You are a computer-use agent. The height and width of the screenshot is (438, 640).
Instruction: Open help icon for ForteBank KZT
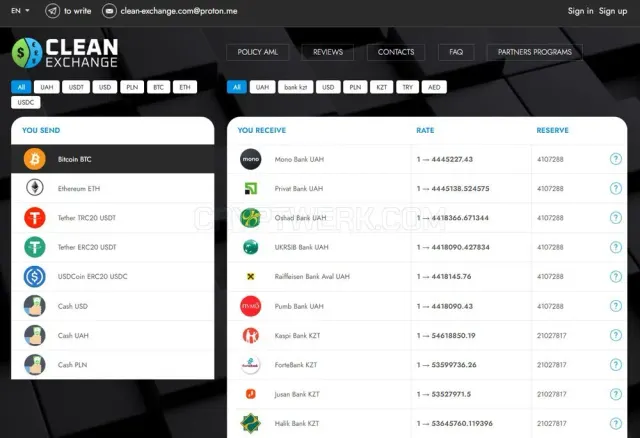click(616, 365)
